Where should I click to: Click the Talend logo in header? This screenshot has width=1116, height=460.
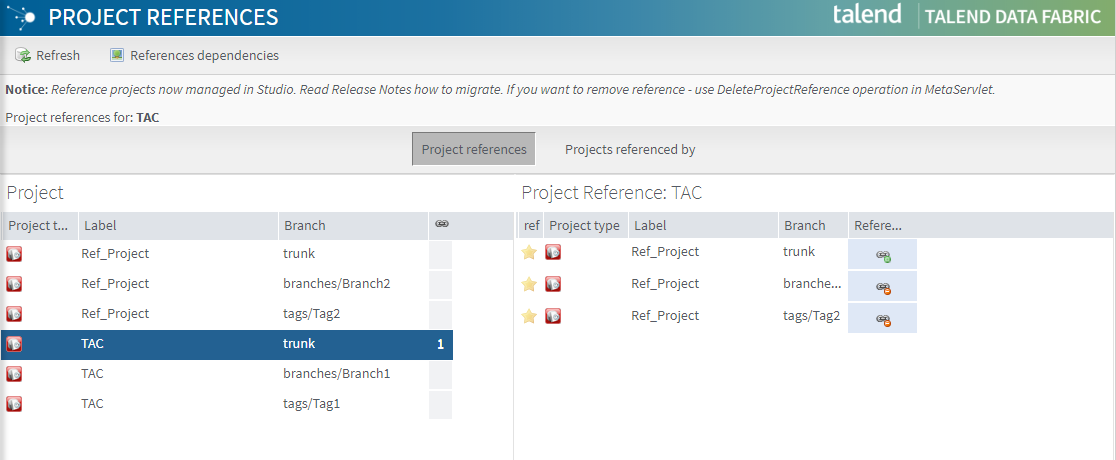867,15
